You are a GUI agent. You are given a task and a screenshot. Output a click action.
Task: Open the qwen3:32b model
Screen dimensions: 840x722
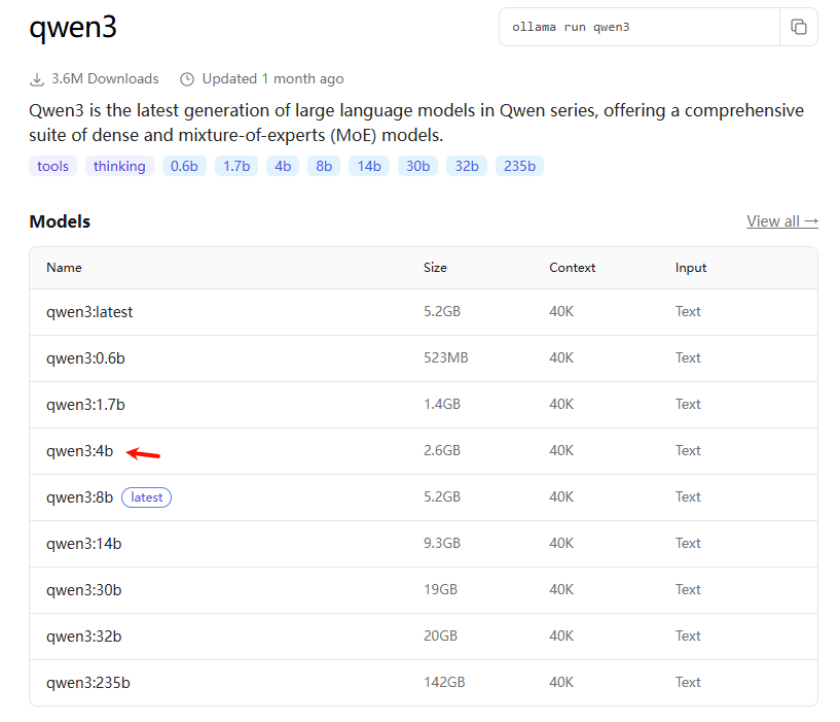pyautogui.click(x=84, y=636)
